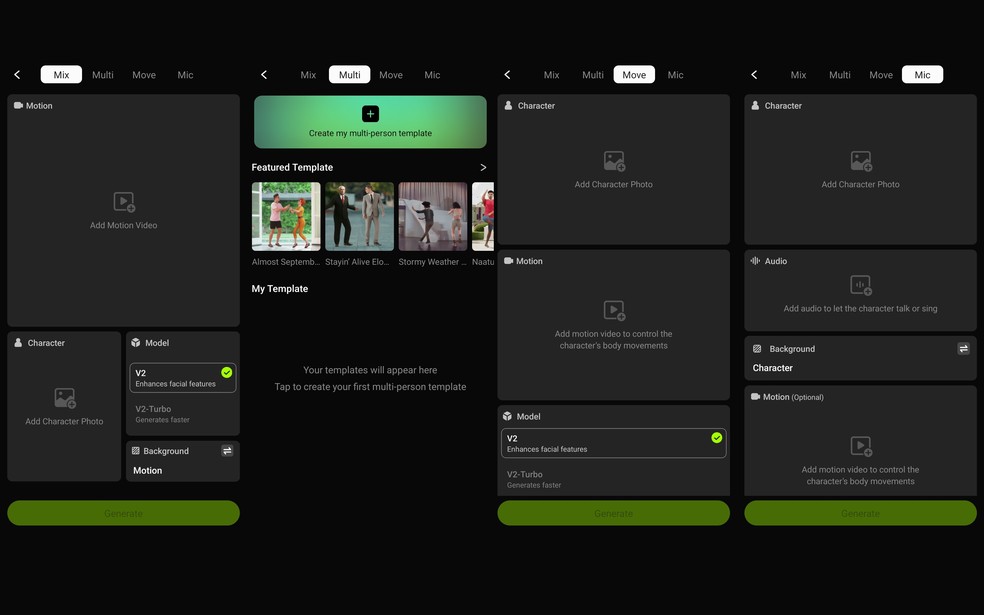Select the V2-Turbo model in the Mix screen
Image resolution: width=984 pixels, height=615 pixels.
(x=183, y=414)
